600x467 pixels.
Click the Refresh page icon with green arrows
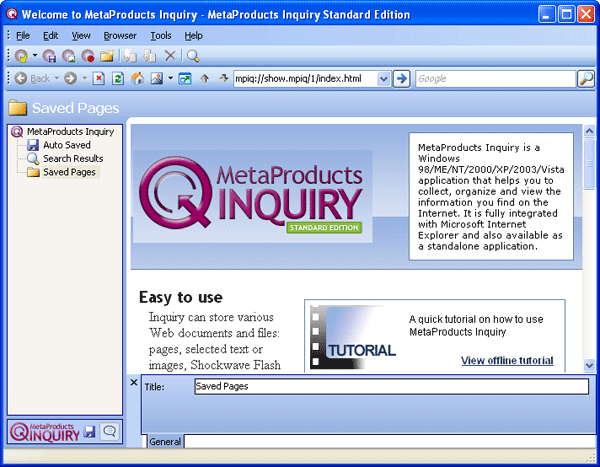coord(118,78)
